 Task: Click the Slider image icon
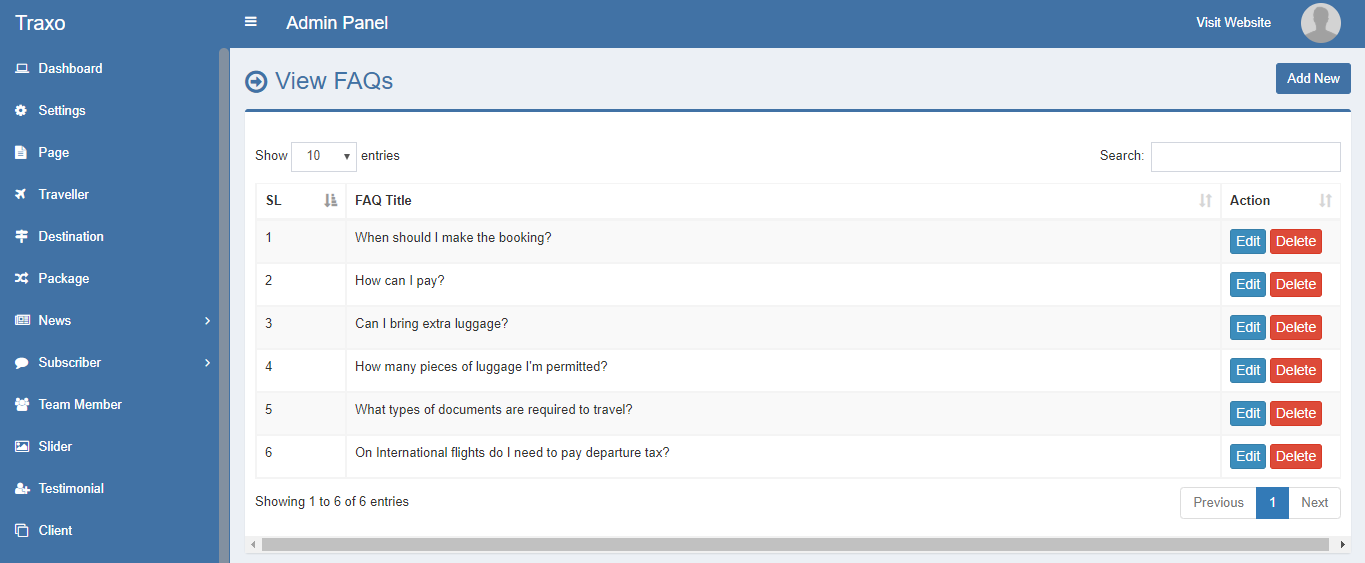click(x=21, y=447)
